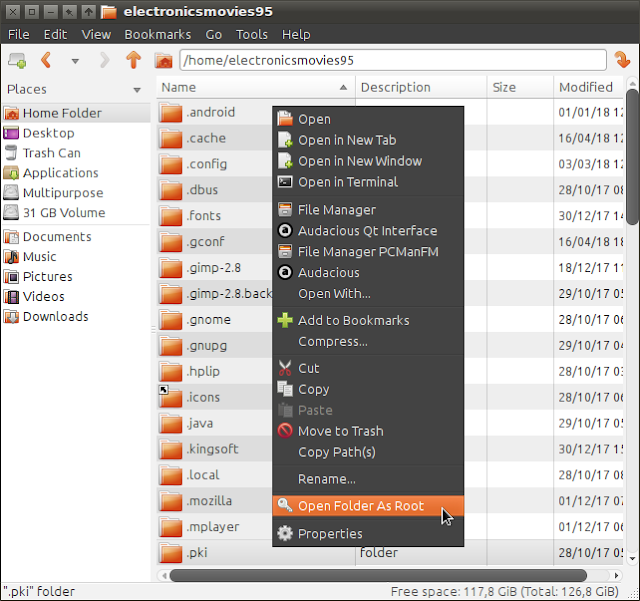640x601 pixels.
Task: Go back with the left arrow icon
Action: point(46,60)
